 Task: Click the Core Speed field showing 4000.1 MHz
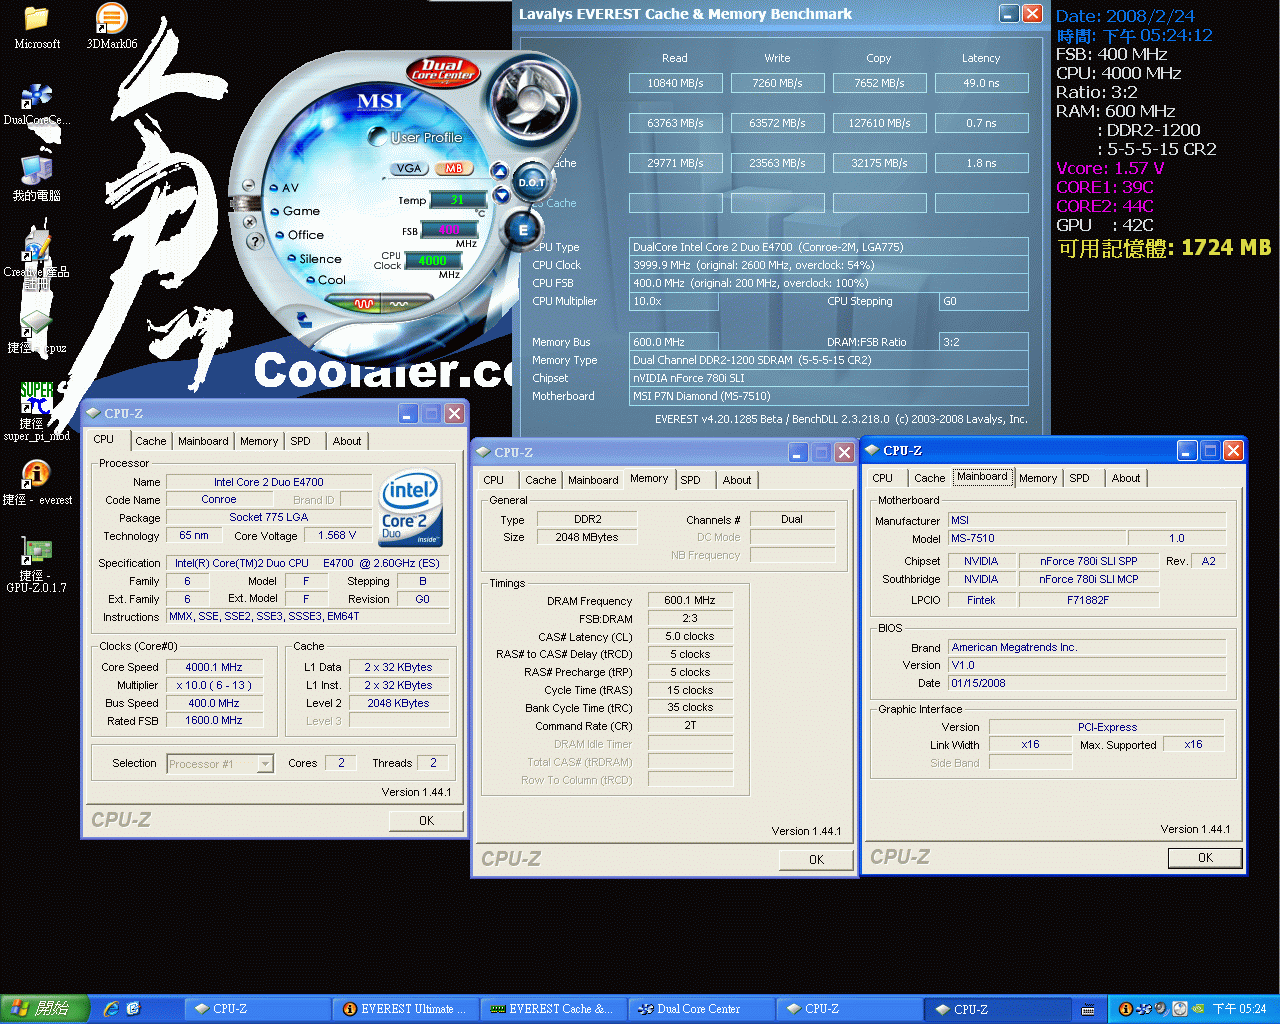214,667
